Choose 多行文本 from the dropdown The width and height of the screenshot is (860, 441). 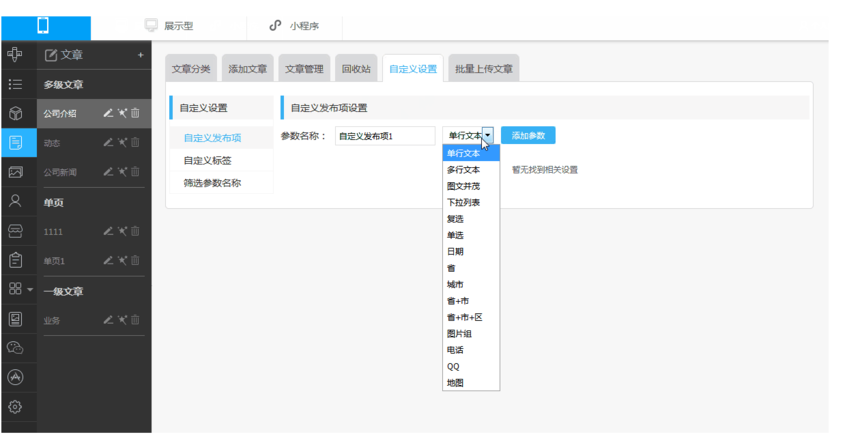tap(471, 169)
